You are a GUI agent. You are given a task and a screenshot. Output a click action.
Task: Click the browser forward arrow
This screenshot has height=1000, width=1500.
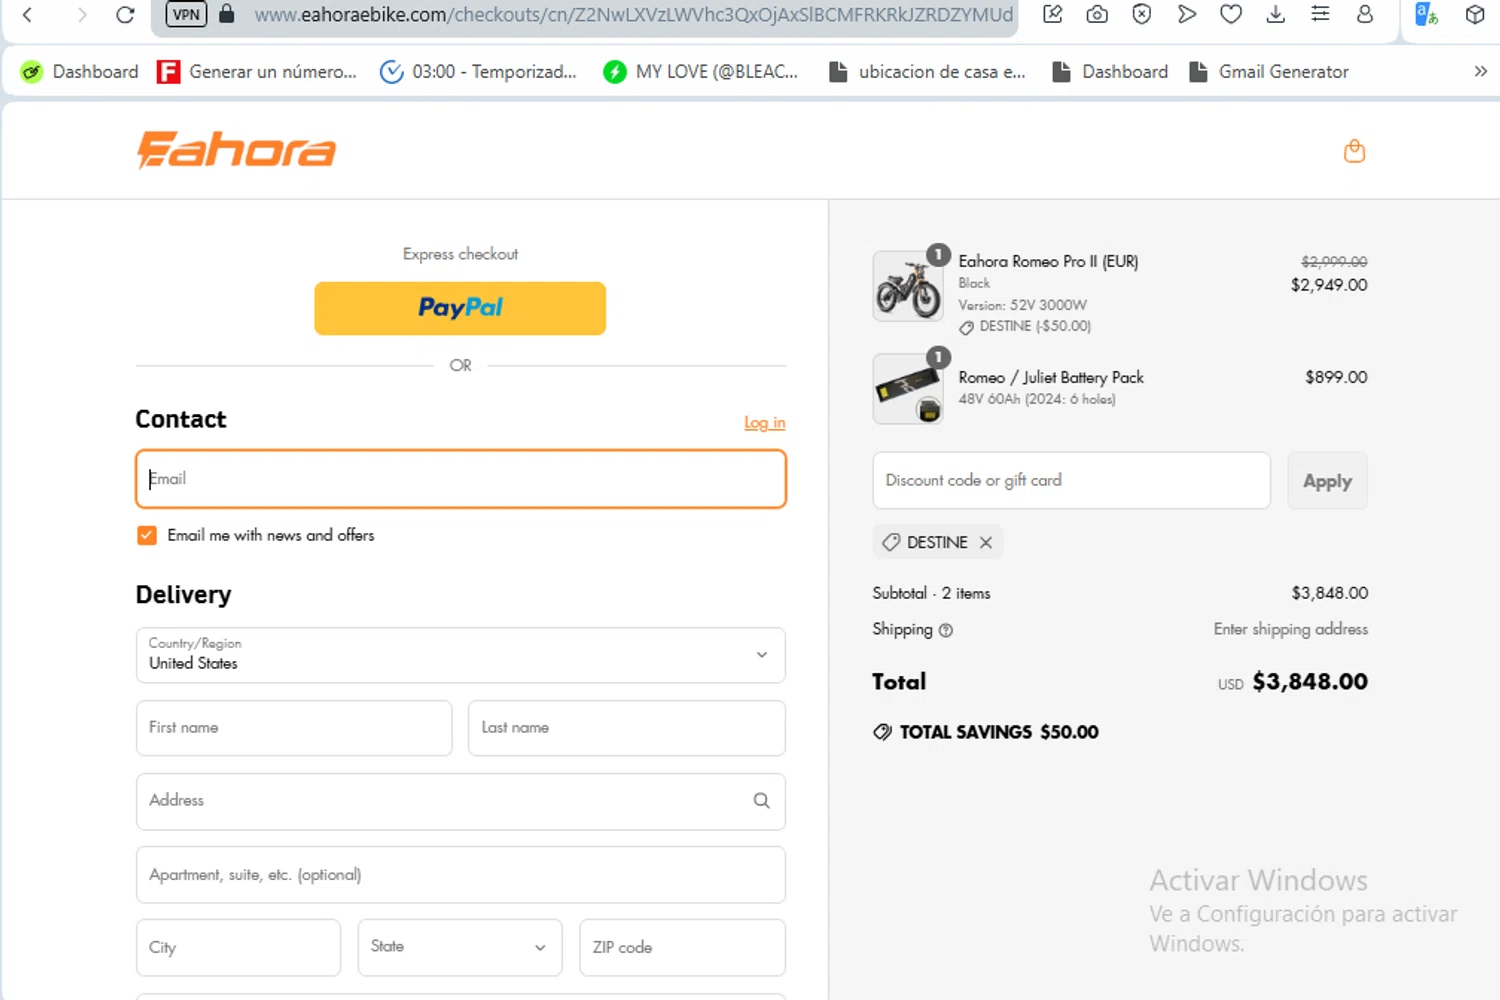(x=82, y=15)
